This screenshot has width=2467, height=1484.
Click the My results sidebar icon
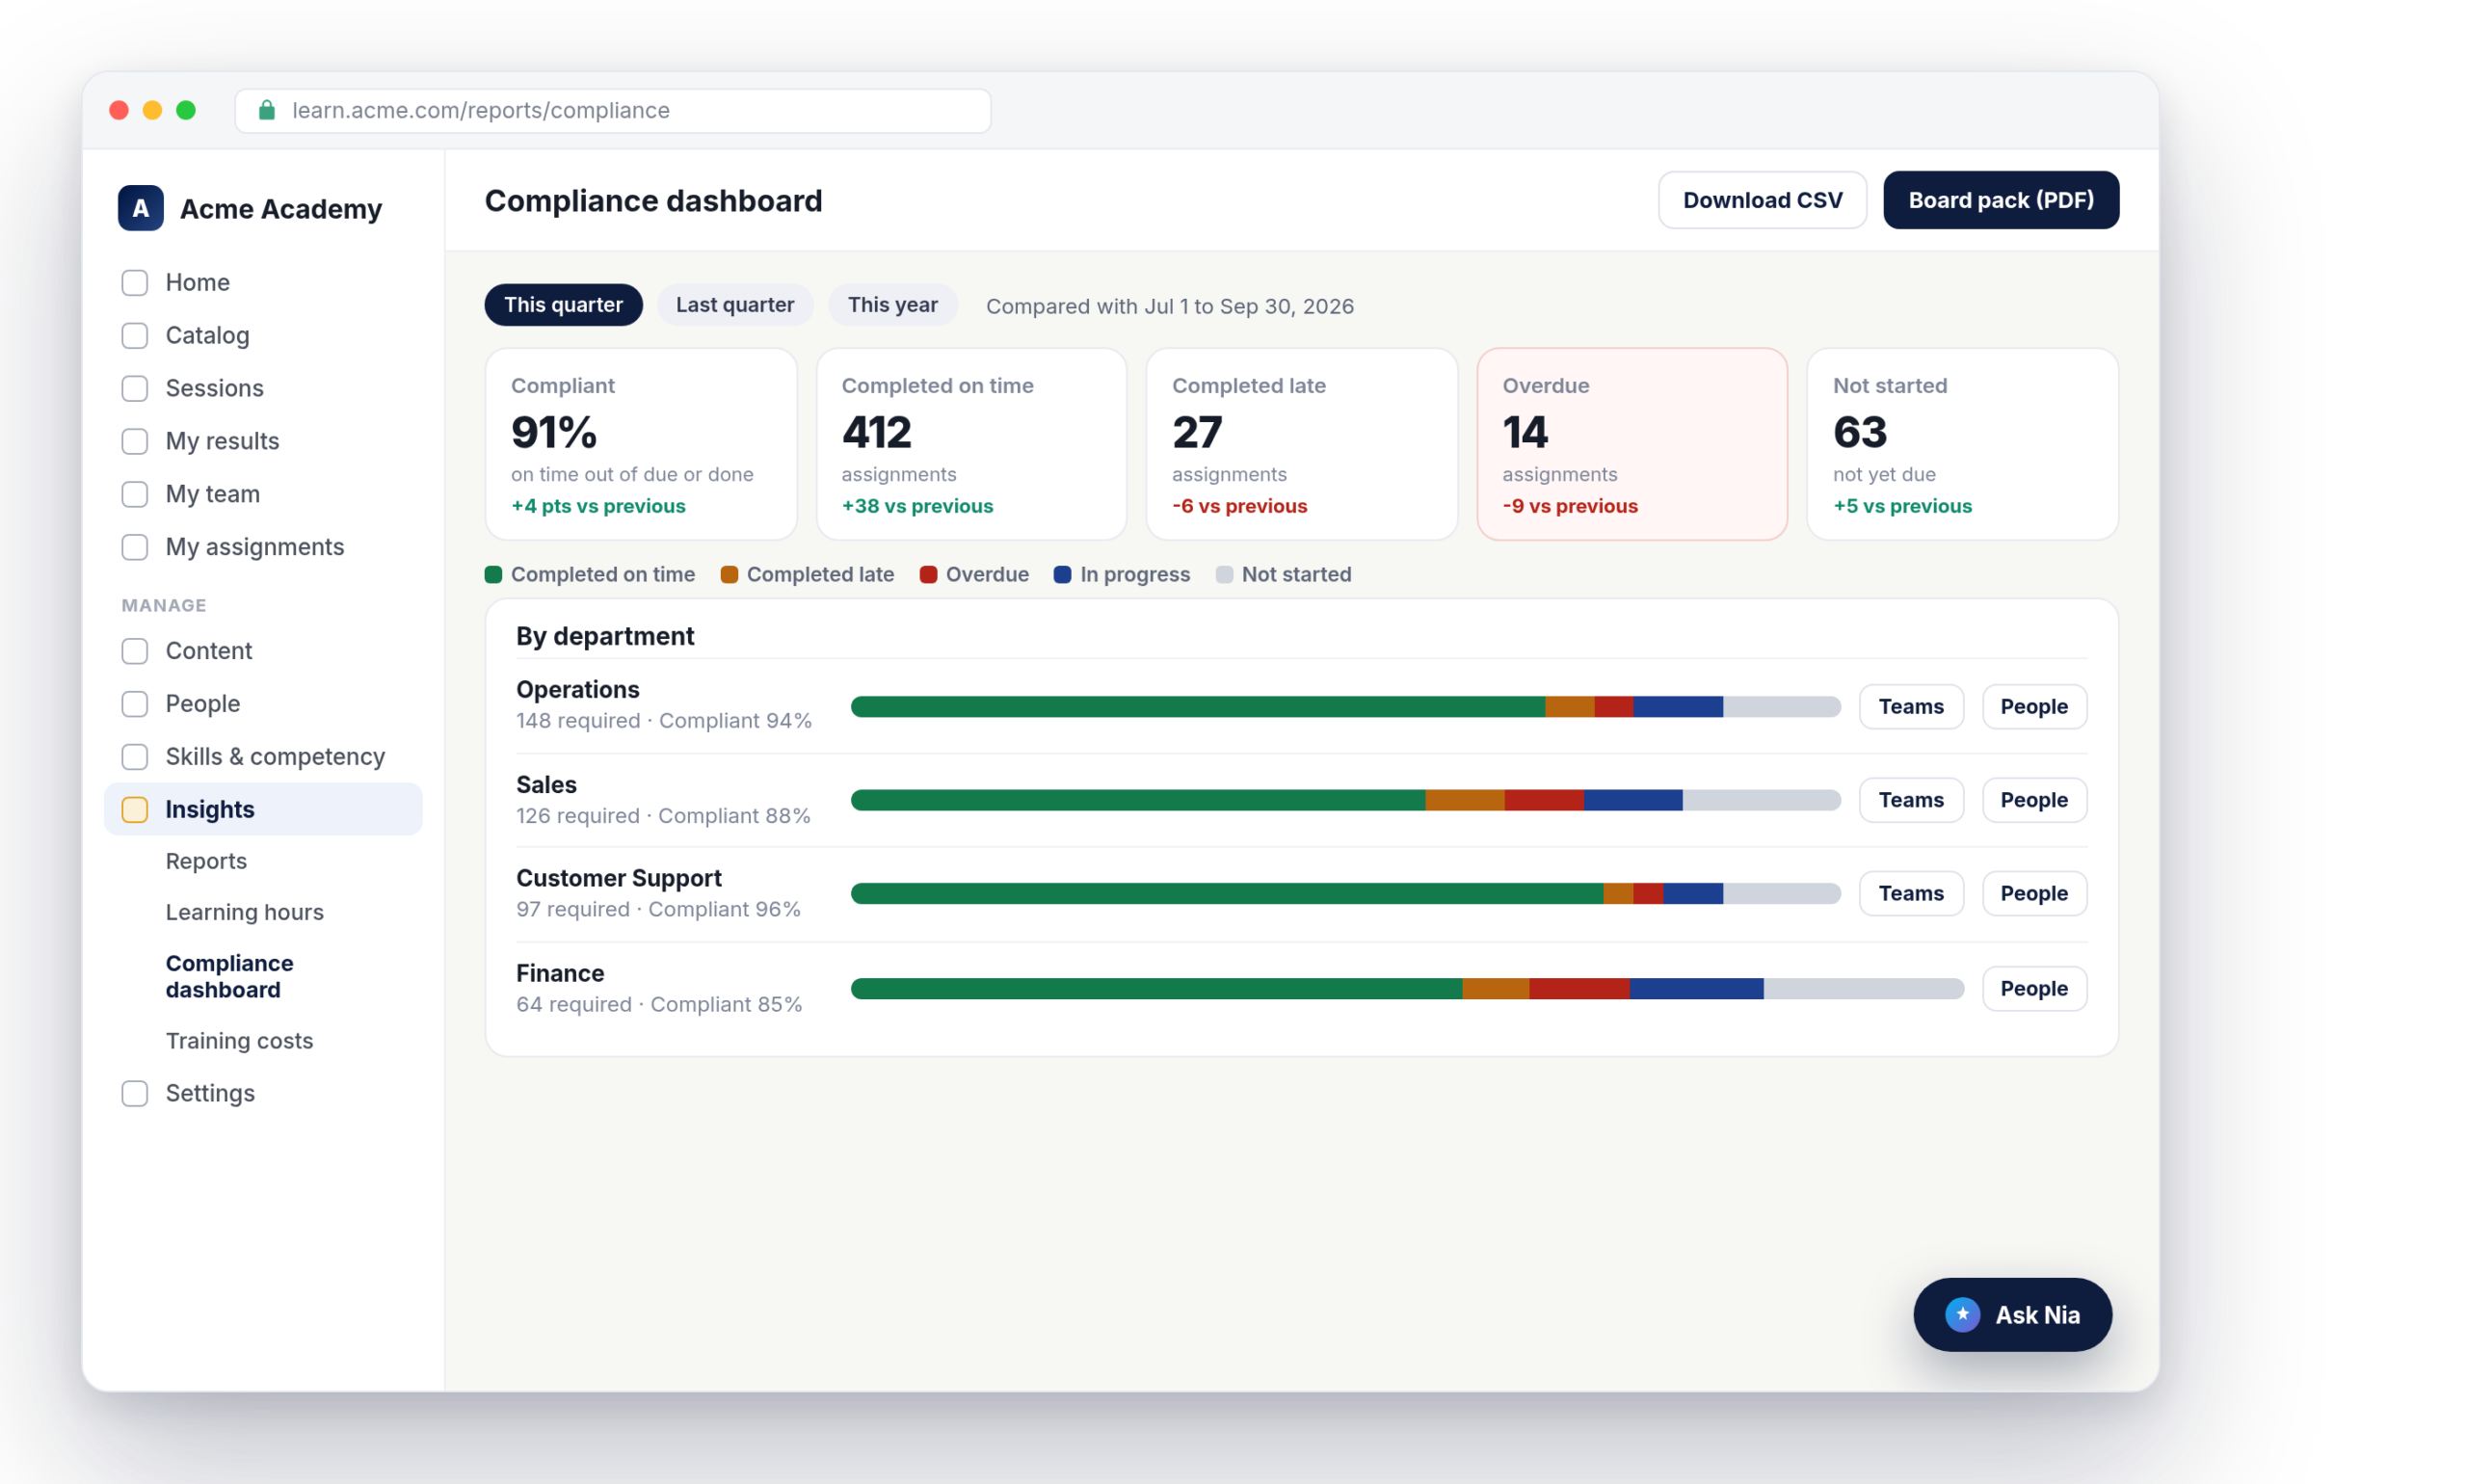click(135, 441)
